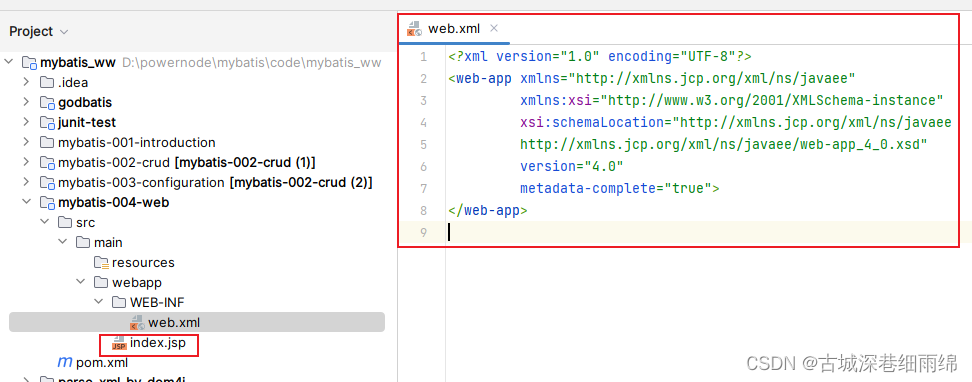Click the mybatis-003-configuration module icon

coord(47,182)
